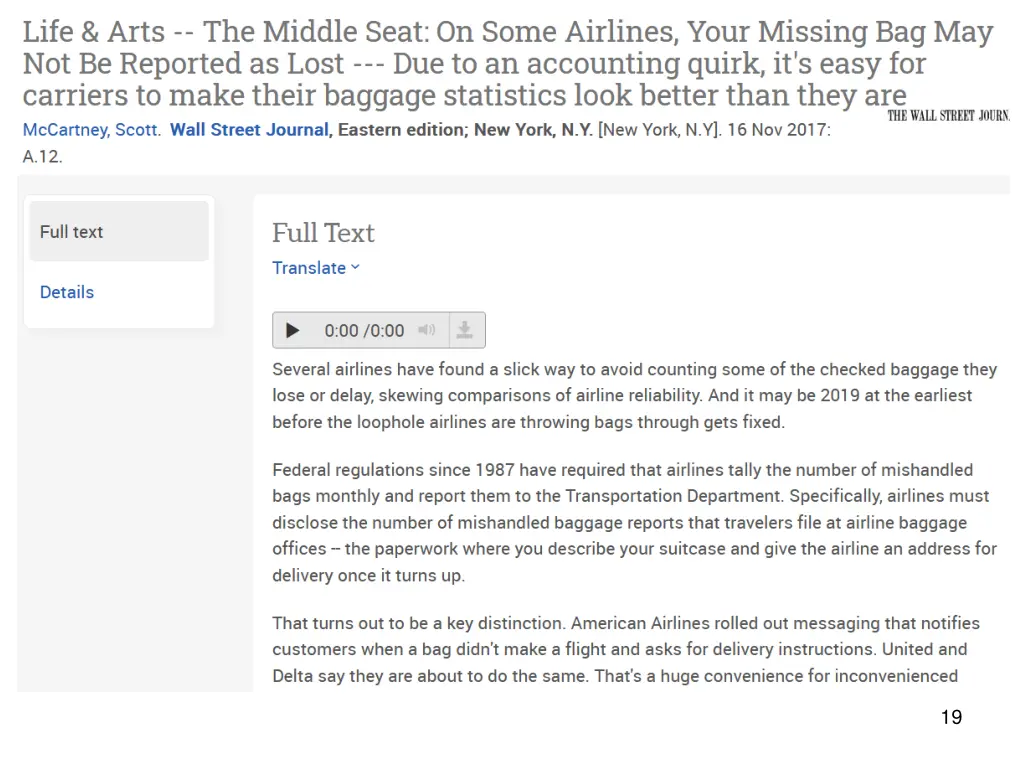The width and height of the screenshot is (1024, 768).
Task: Click the audio time display 0:00 /0:00
Action: [x=364, y=330]
